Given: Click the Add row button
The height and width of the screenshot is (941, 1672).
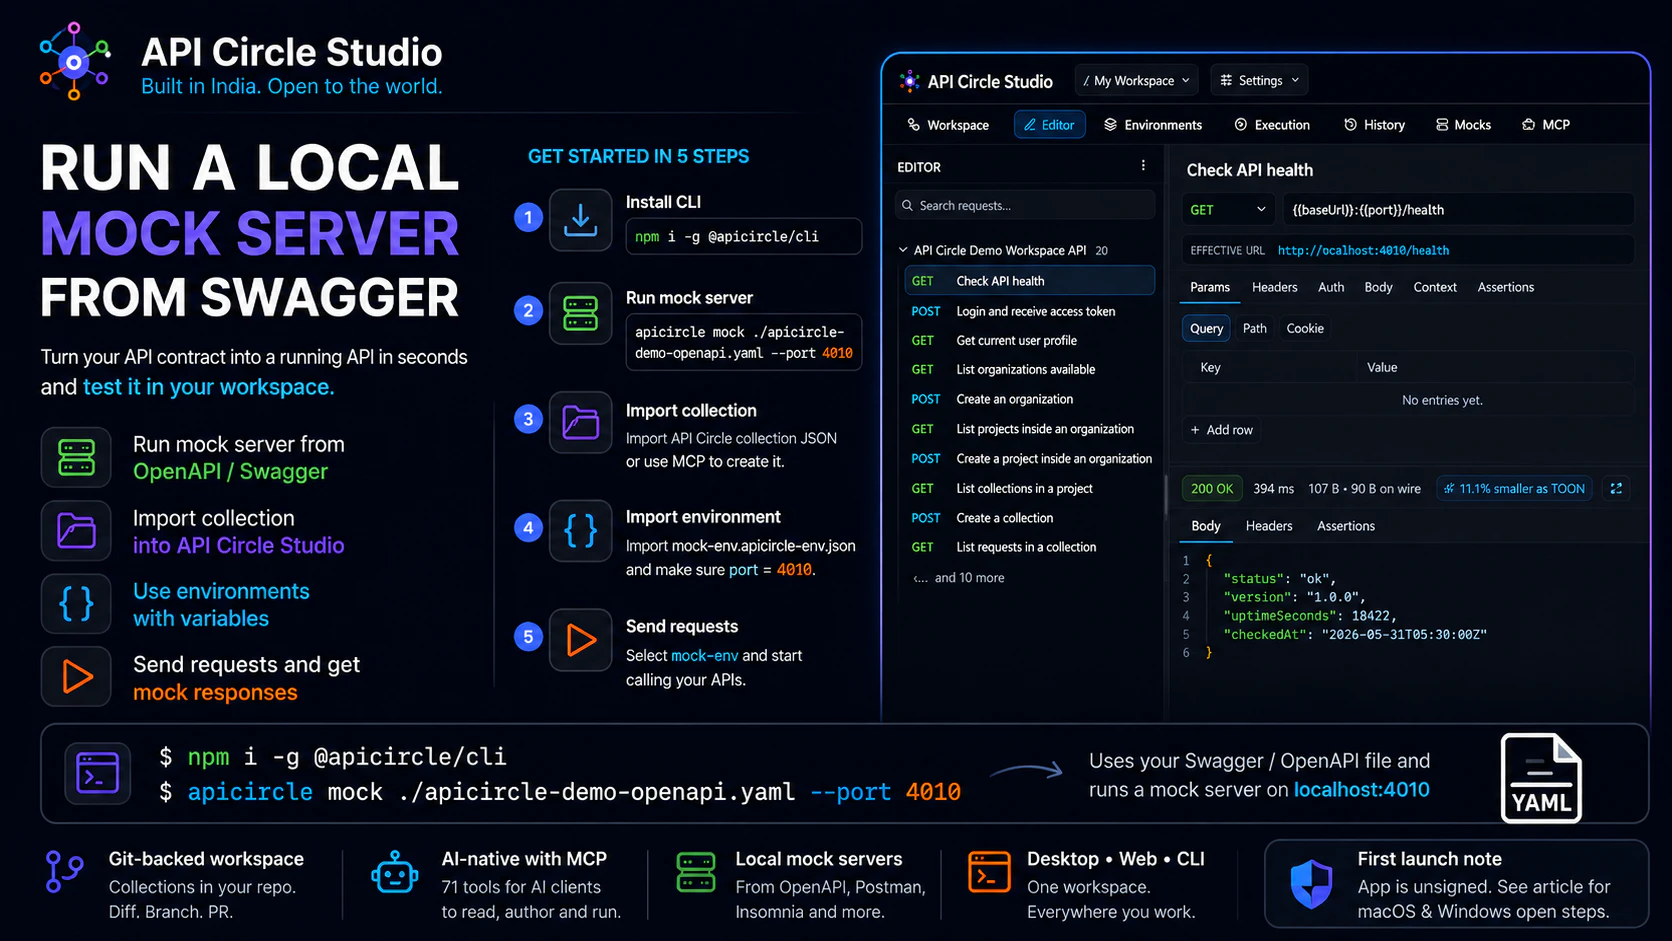Looking at the screenshot, I should (1221, 430).
